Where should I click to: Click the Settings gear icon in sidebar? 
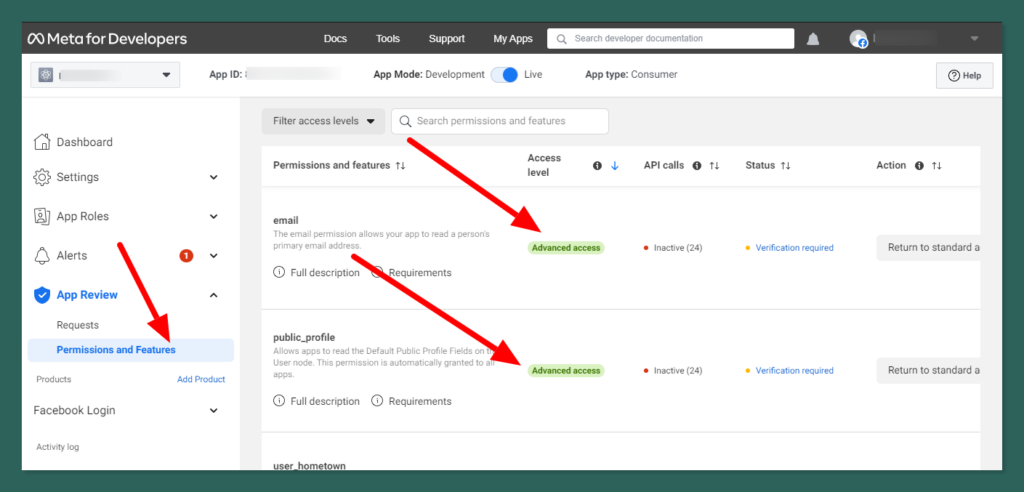point(42,177)
